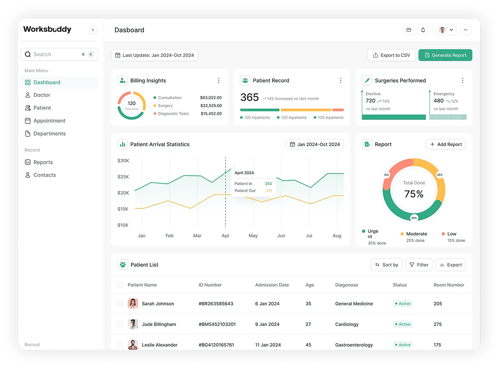
Task: Click the Generate Report button
Action: tap(445, 55)
